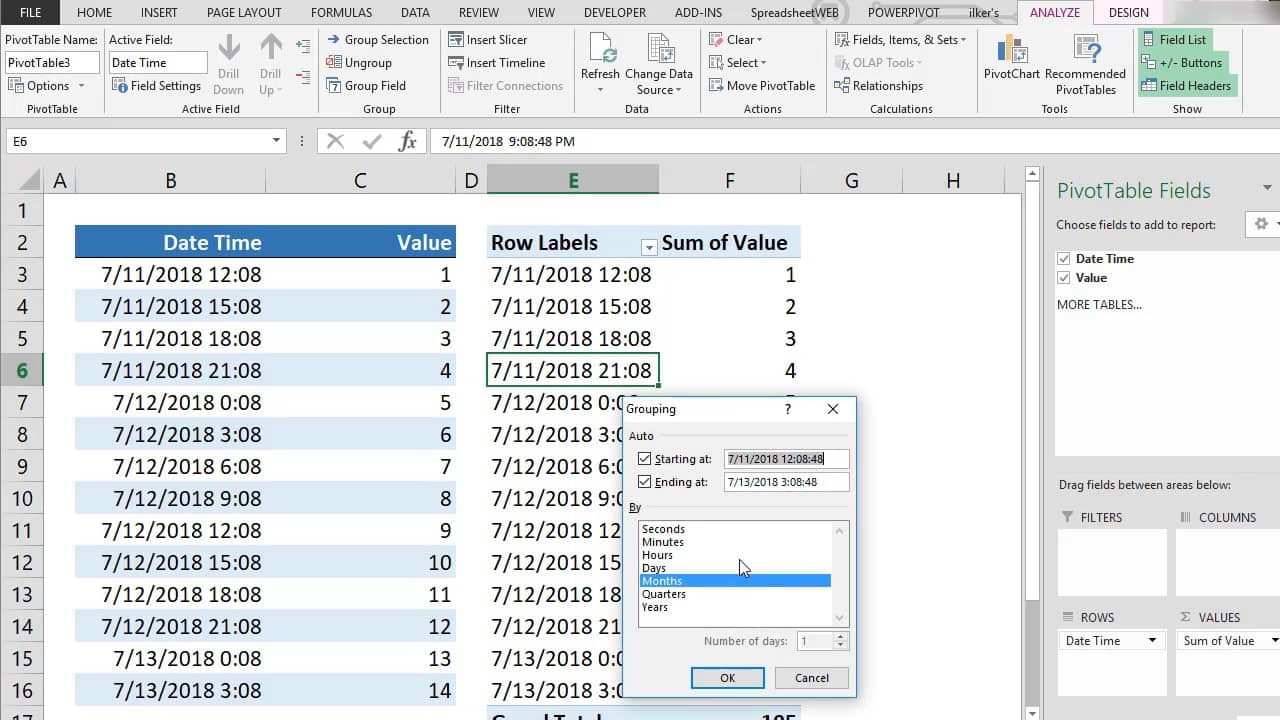This screenshot has height=720, width=1280.
Task: Open the Date Time dropdown in ROWS area
Action: click(1152, 641)
